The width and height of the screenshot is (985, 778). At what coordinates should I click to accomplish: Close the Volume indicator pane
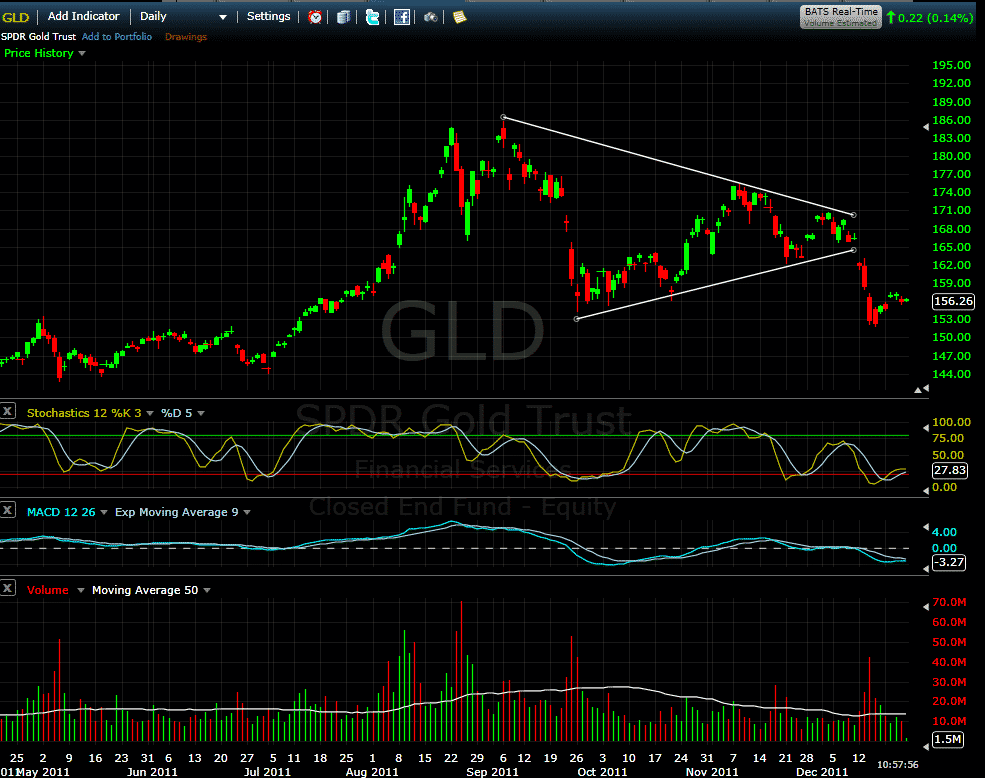(x=8, y=588)
